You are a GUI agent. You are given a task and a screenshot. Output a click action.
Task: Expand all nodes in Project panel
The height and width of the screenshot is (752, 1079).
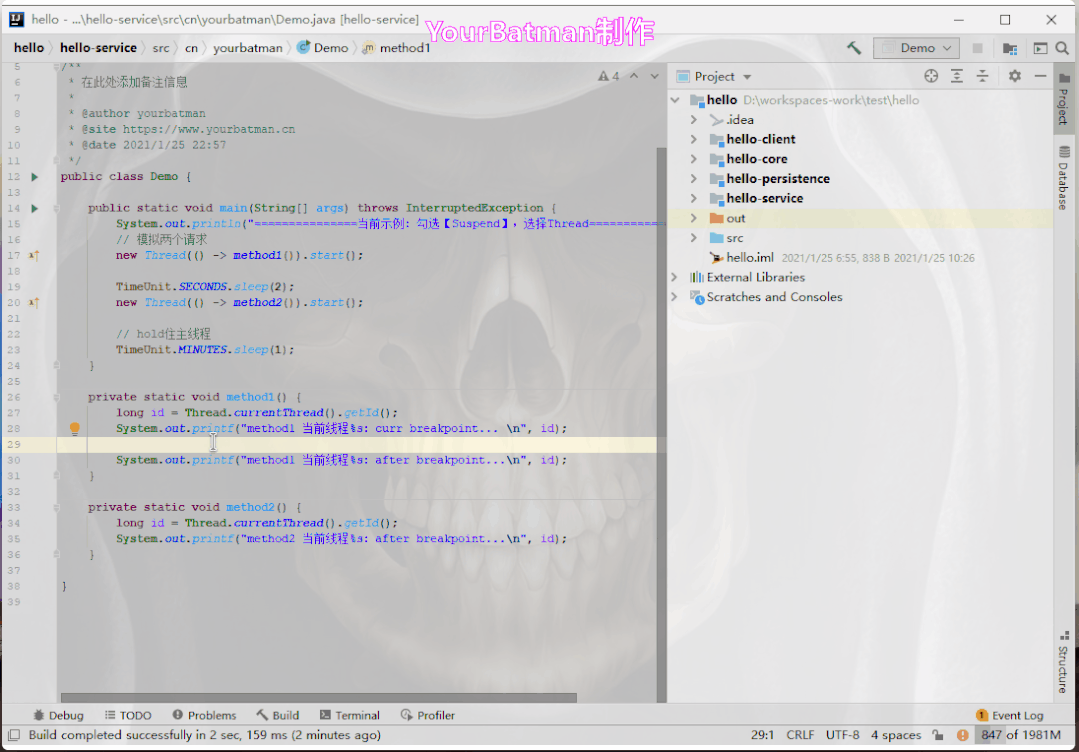pos(957,76)
